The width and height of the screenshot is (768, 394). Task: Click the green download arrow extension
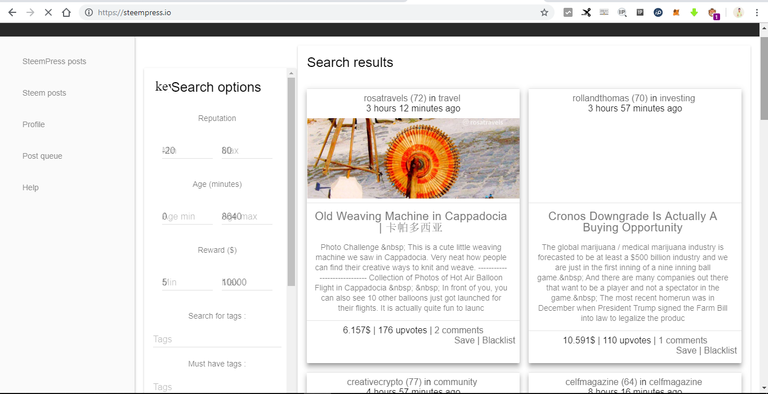click(x=694, y=13)
